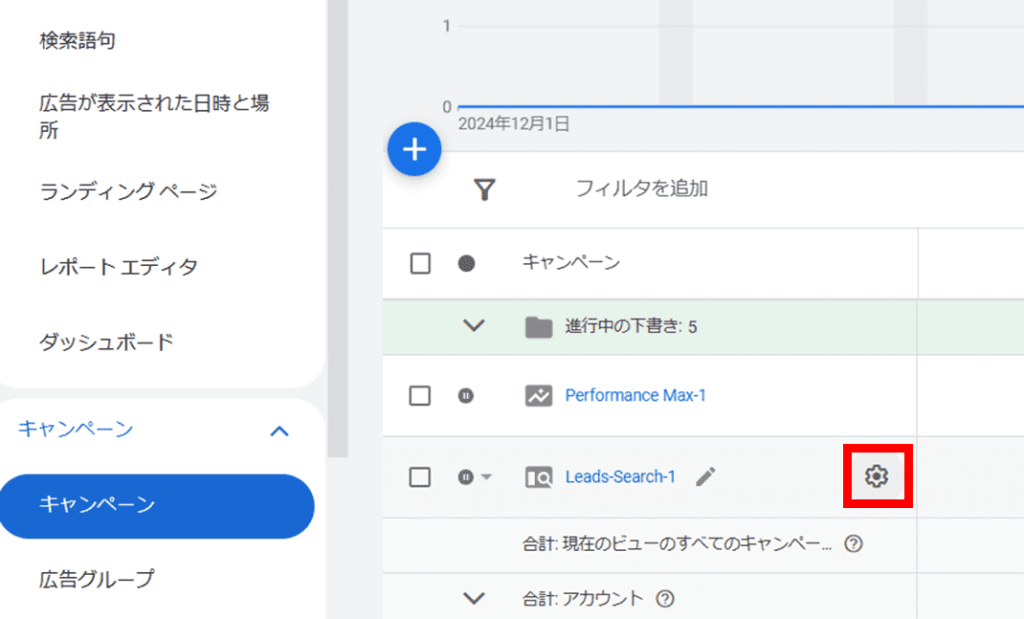The width and height of the screenshot is (1024, 619).
Task: Click 進行中の下書き: 5 label
Action: tap(631, 326)
